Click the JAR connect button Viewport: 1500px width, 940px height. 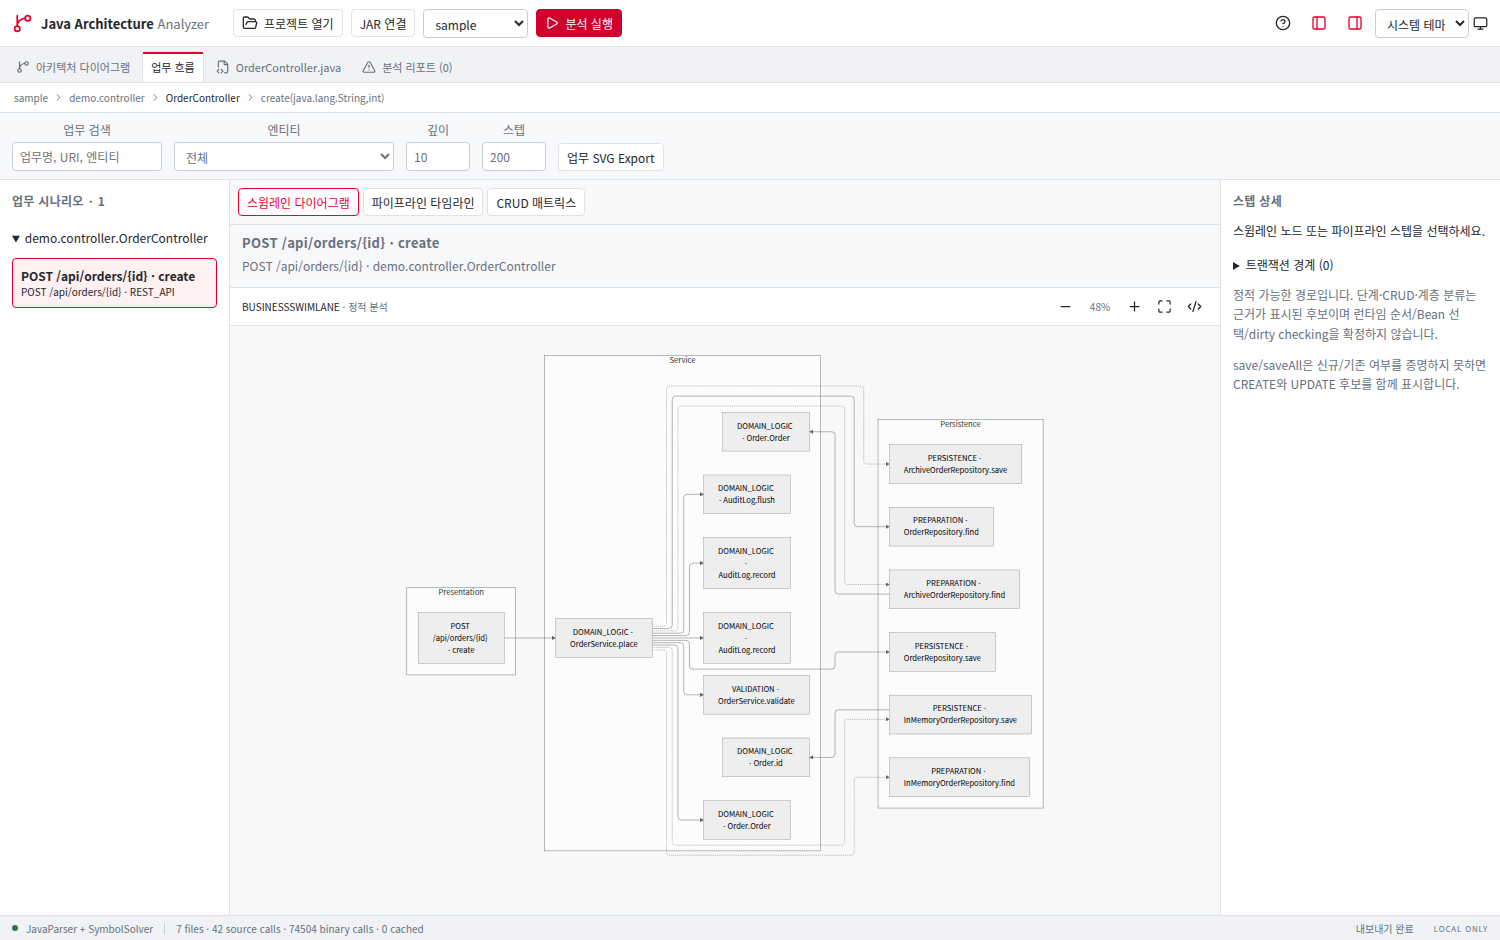383,23
